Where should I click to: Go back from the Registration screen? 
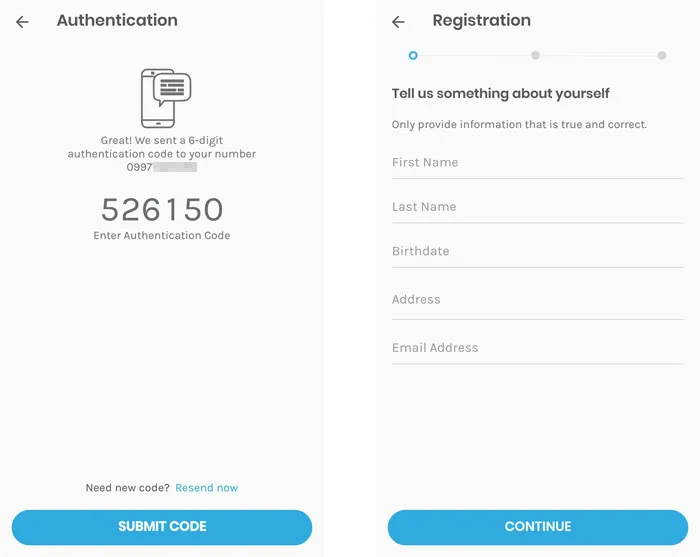tap(398, 22)
